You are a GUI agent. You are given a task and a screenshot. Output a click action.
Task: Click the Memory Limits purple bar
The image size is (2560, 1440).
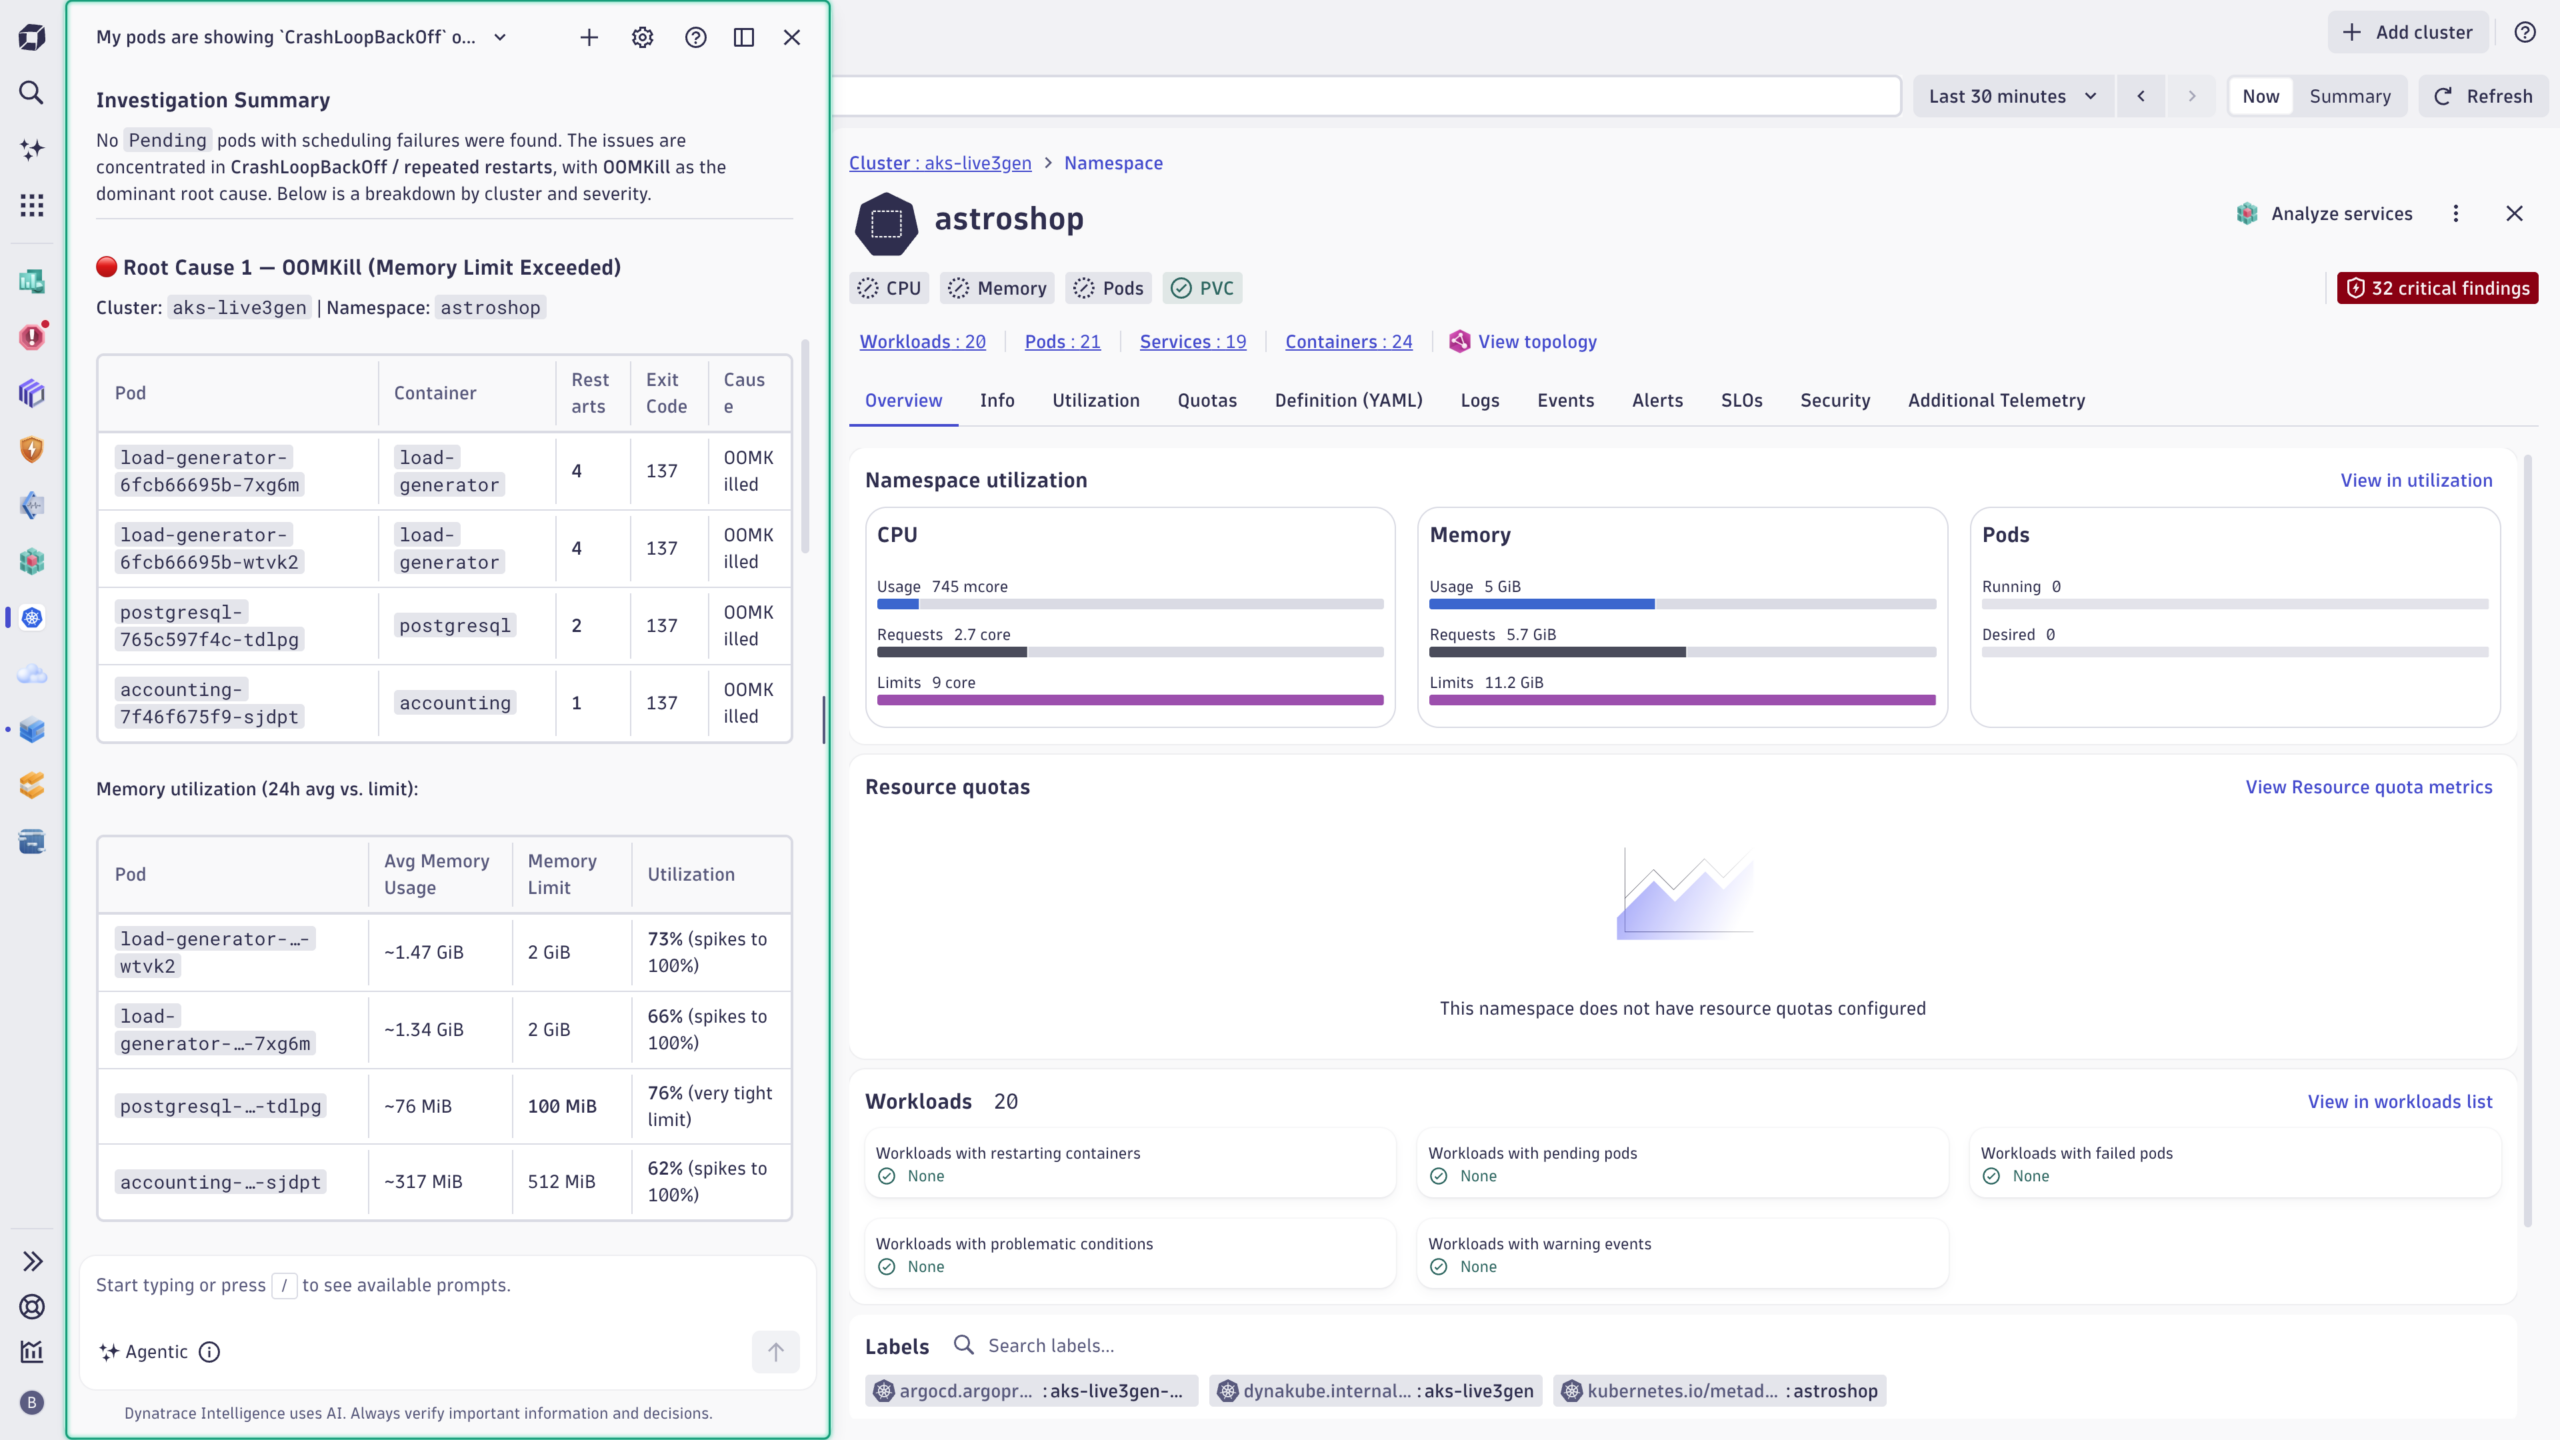click(1682, 700)
